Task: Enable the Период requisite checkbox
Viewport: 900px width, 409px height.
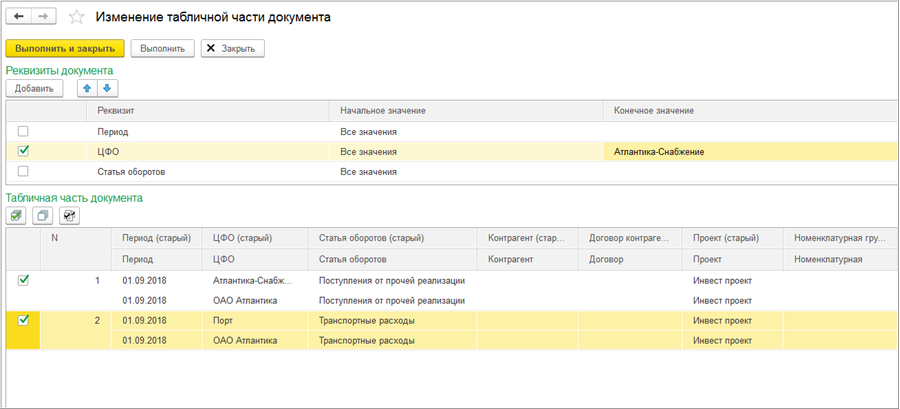Action: pos(23,131)
